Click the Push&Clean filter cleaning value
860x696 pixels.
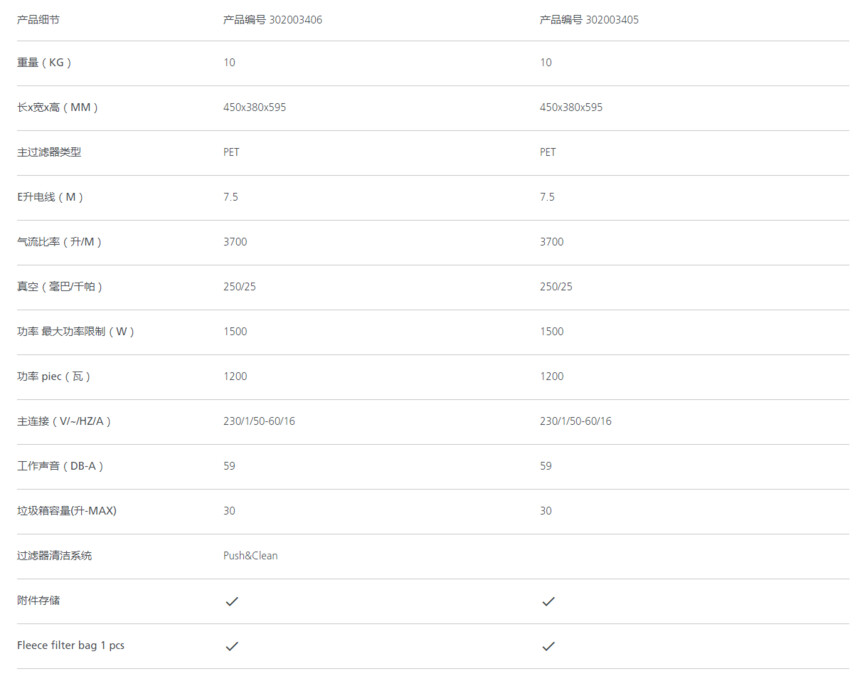click(x=251, y=556)
